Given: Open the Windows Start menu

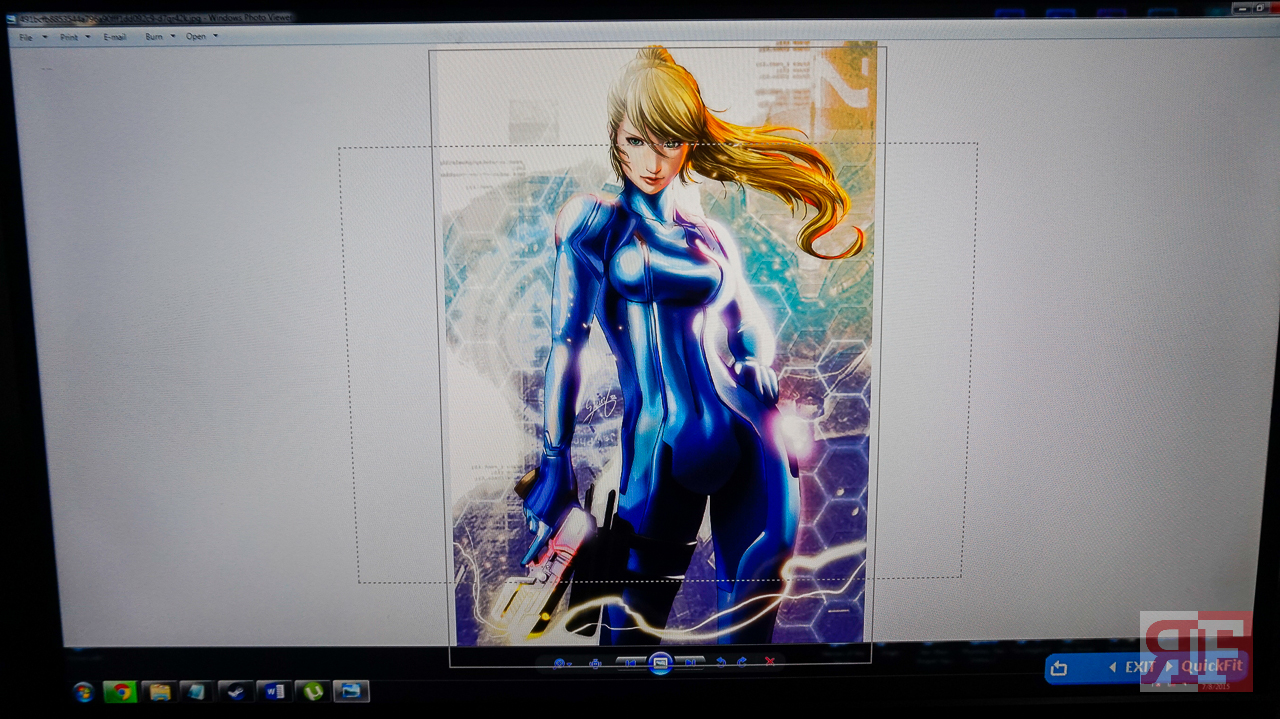Looking at the screenshot, I should coord(83,691).
